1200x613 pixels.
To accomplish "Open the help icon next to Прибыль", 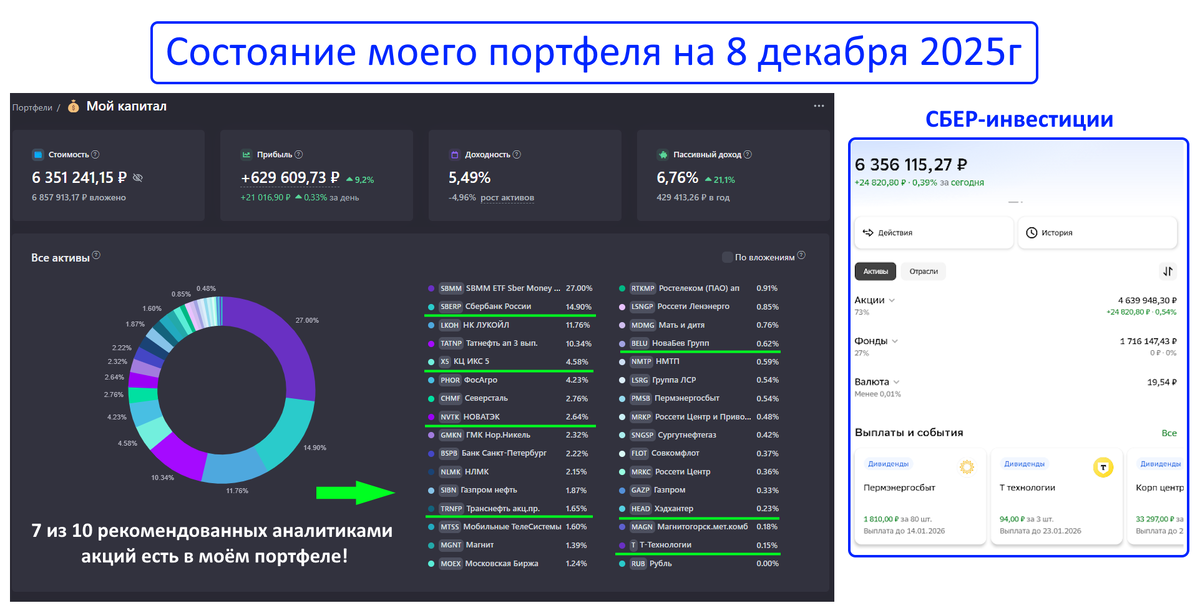I will tap(299, 155).
